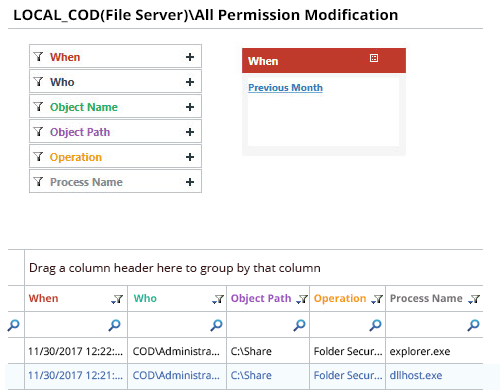This screenshot has height=390, width=500.
Task: Click filter icon in Process Name column header
Action: click(x=474, y=299)
